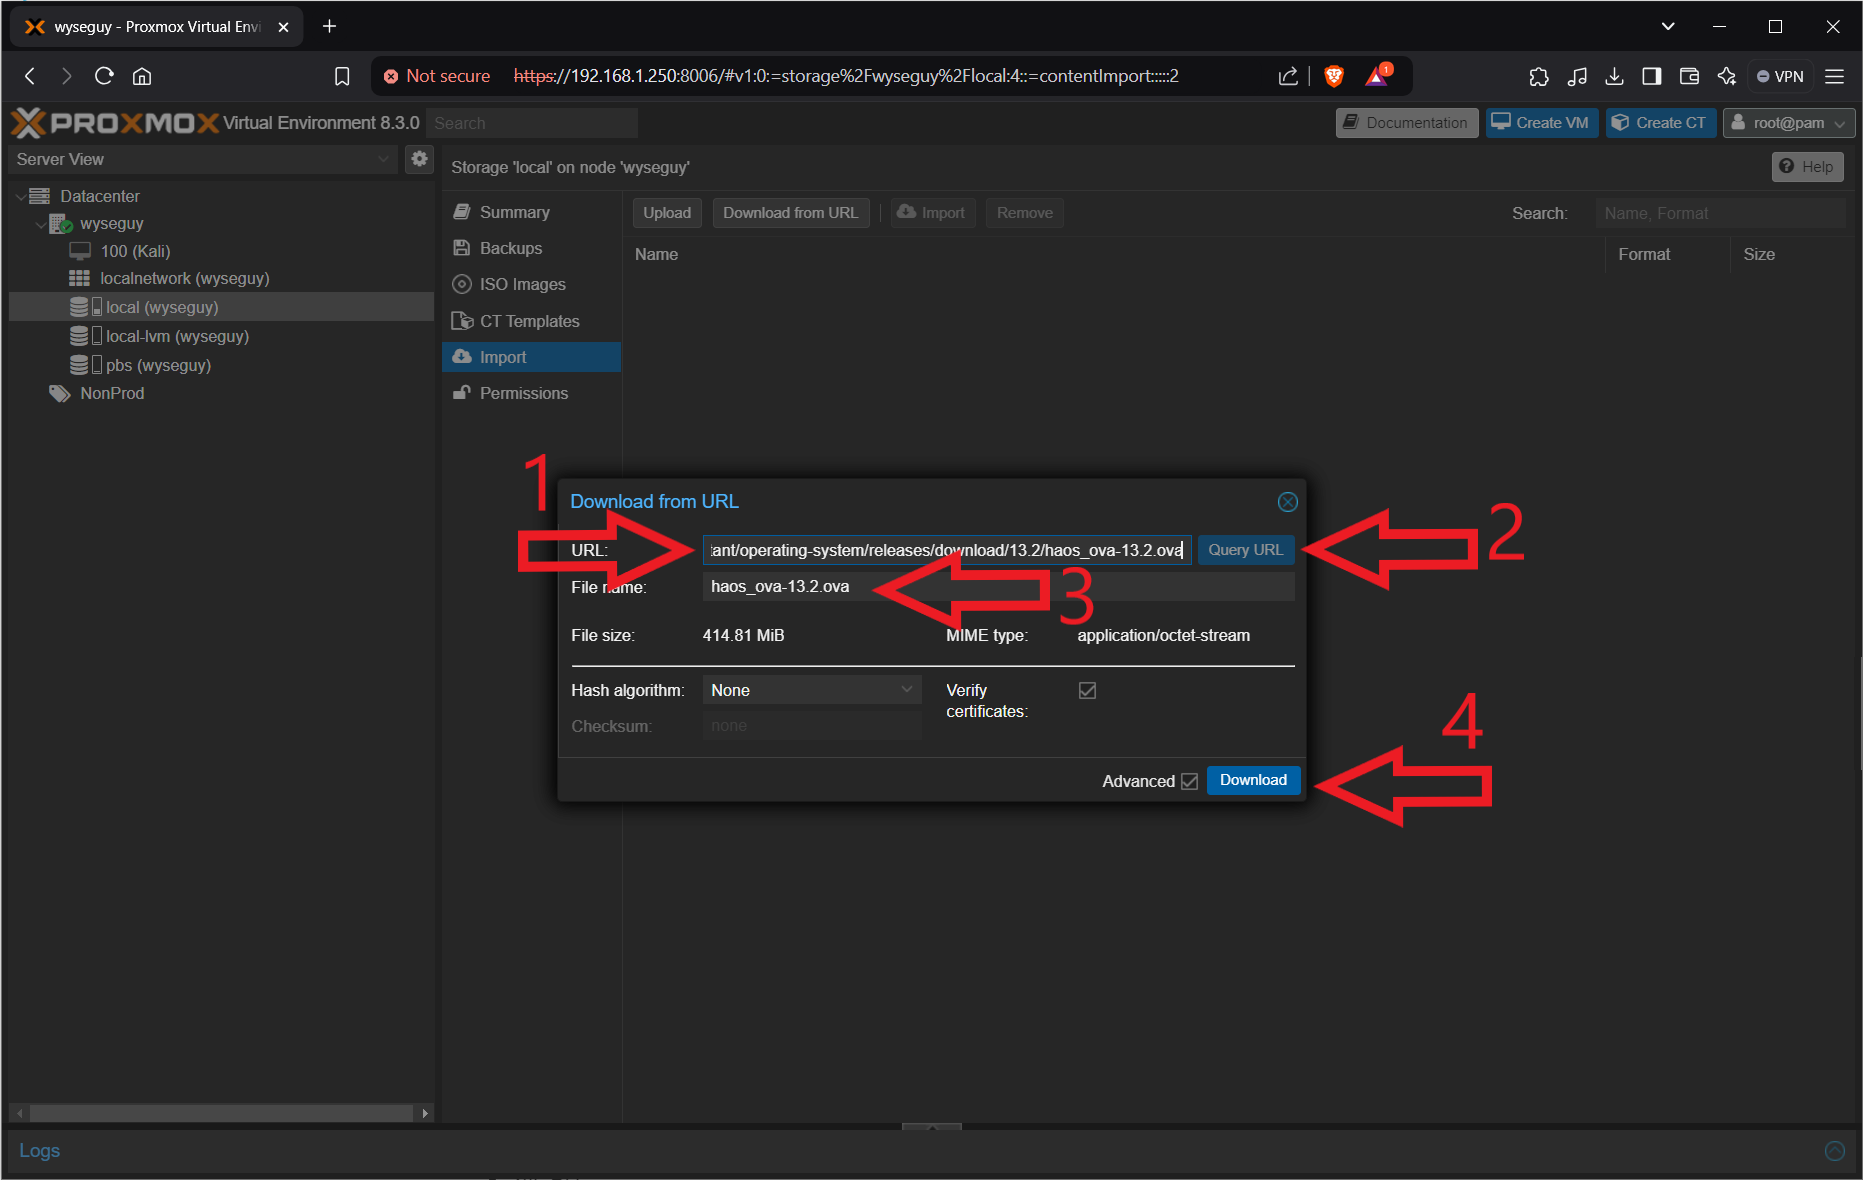Viewport: 1863px width, 1180px height.
Task: Focus the Proxmox top Search field
Action: tap(531, 123)
